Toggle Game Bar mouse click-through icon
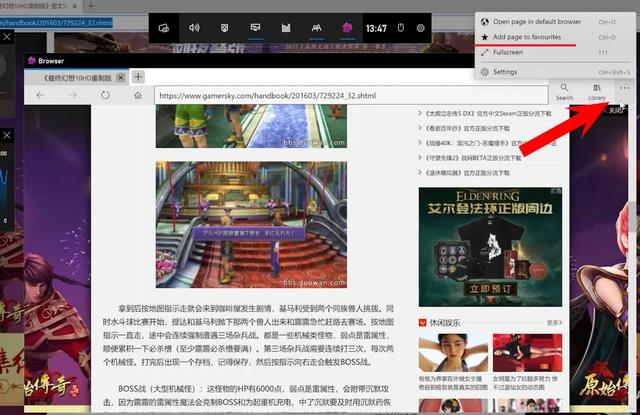Image resolution: width=640 pixels, height=415 pixels. 400,28
